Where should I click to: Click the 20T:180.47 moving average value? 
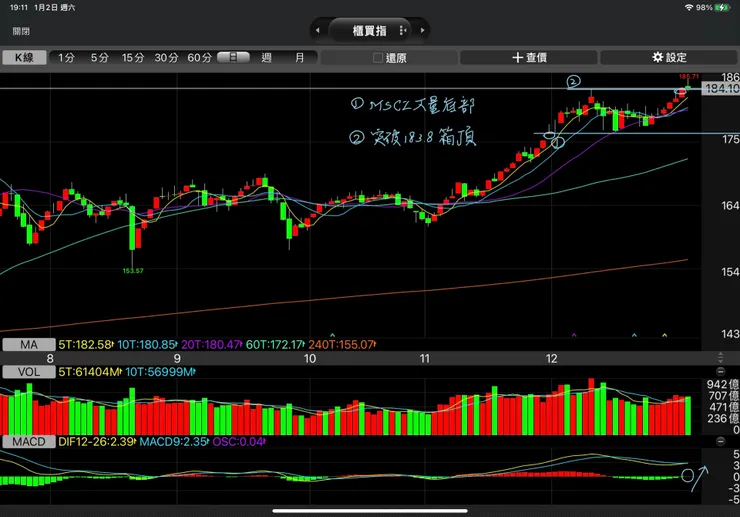click(x=212, y=345)
